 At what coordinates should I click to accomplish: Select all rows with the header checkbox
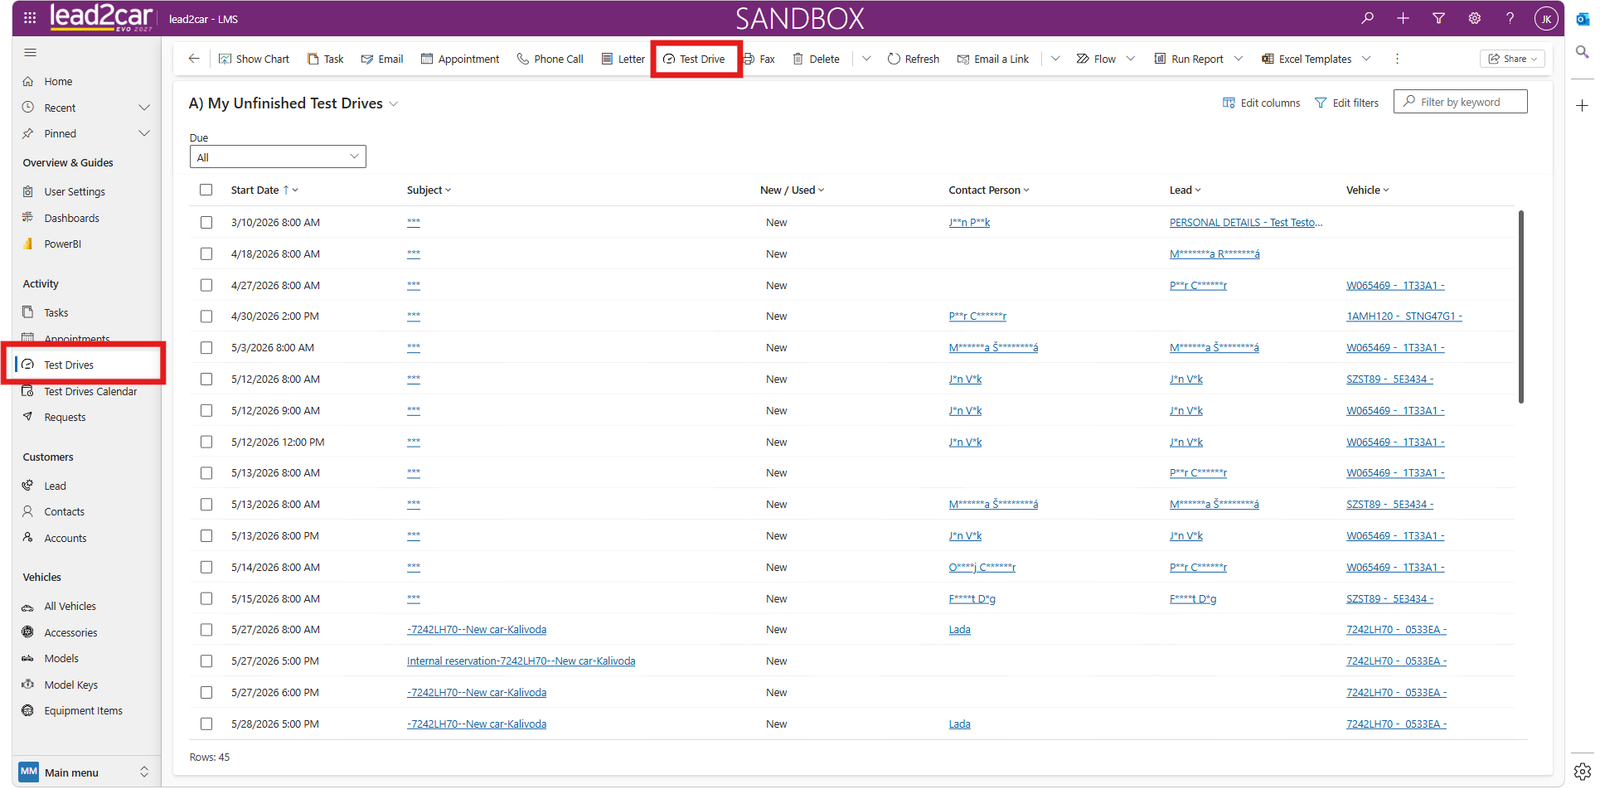[x=206, y=190]
